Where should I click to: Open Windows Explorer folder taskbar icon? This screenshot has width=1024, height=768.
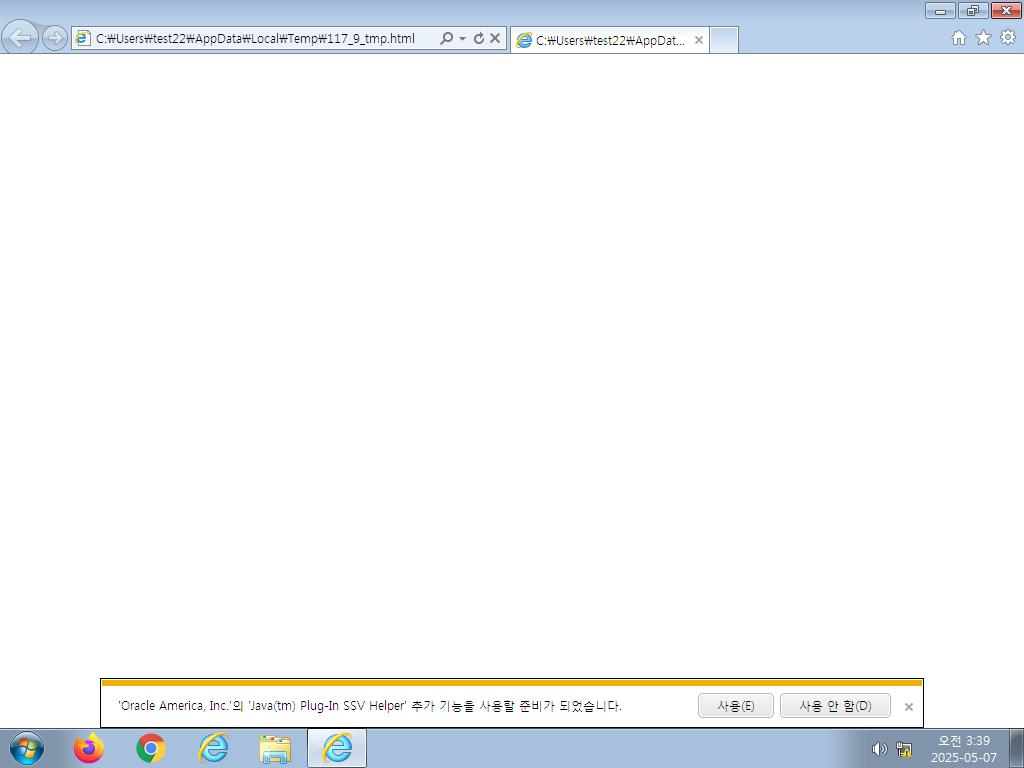tap(275, 749)
